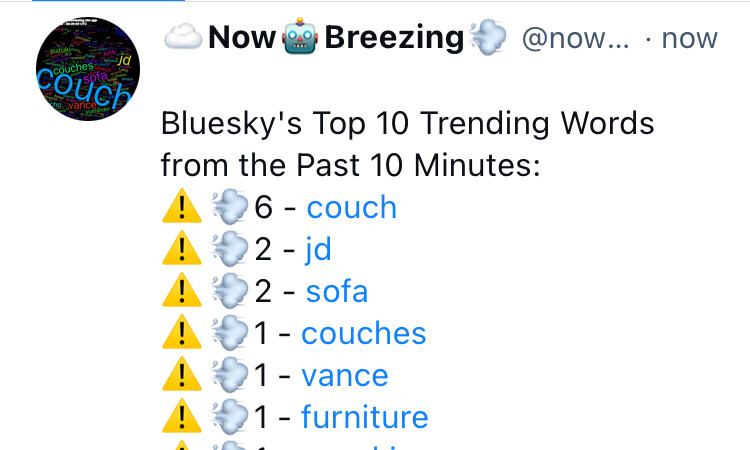
Task: Click the wind gust icon on the sofa row
Action: point(230,291)
